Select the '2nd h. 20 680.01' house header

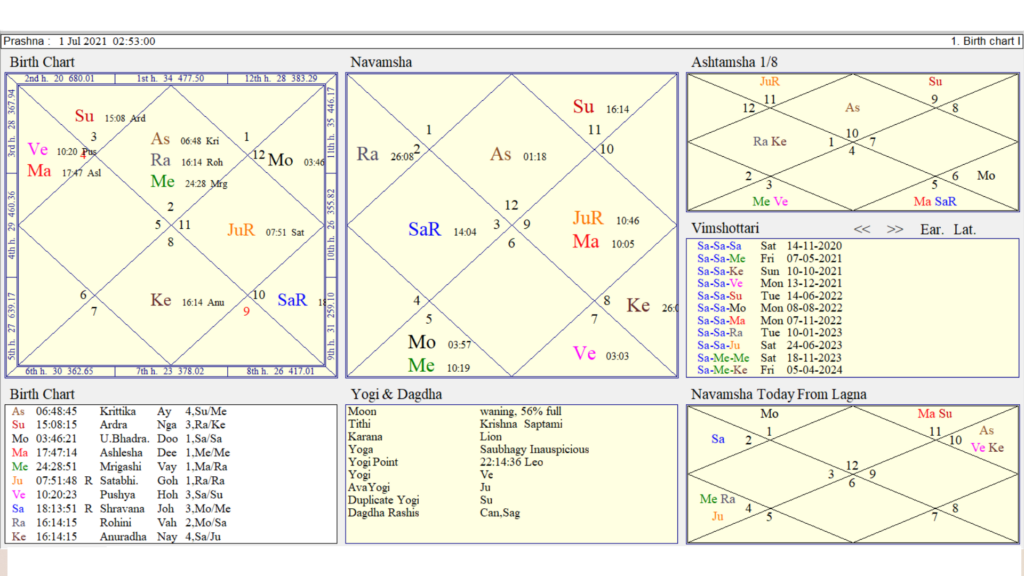click(60, 78)
